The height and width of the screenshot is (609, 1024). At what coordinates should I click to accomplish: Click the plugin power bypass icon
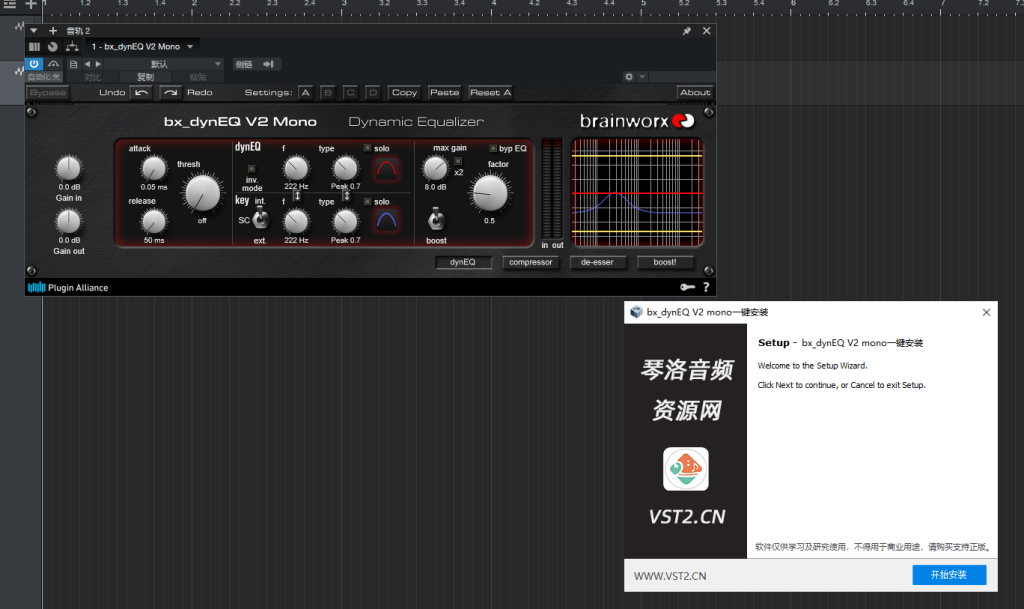click(34, 64)
